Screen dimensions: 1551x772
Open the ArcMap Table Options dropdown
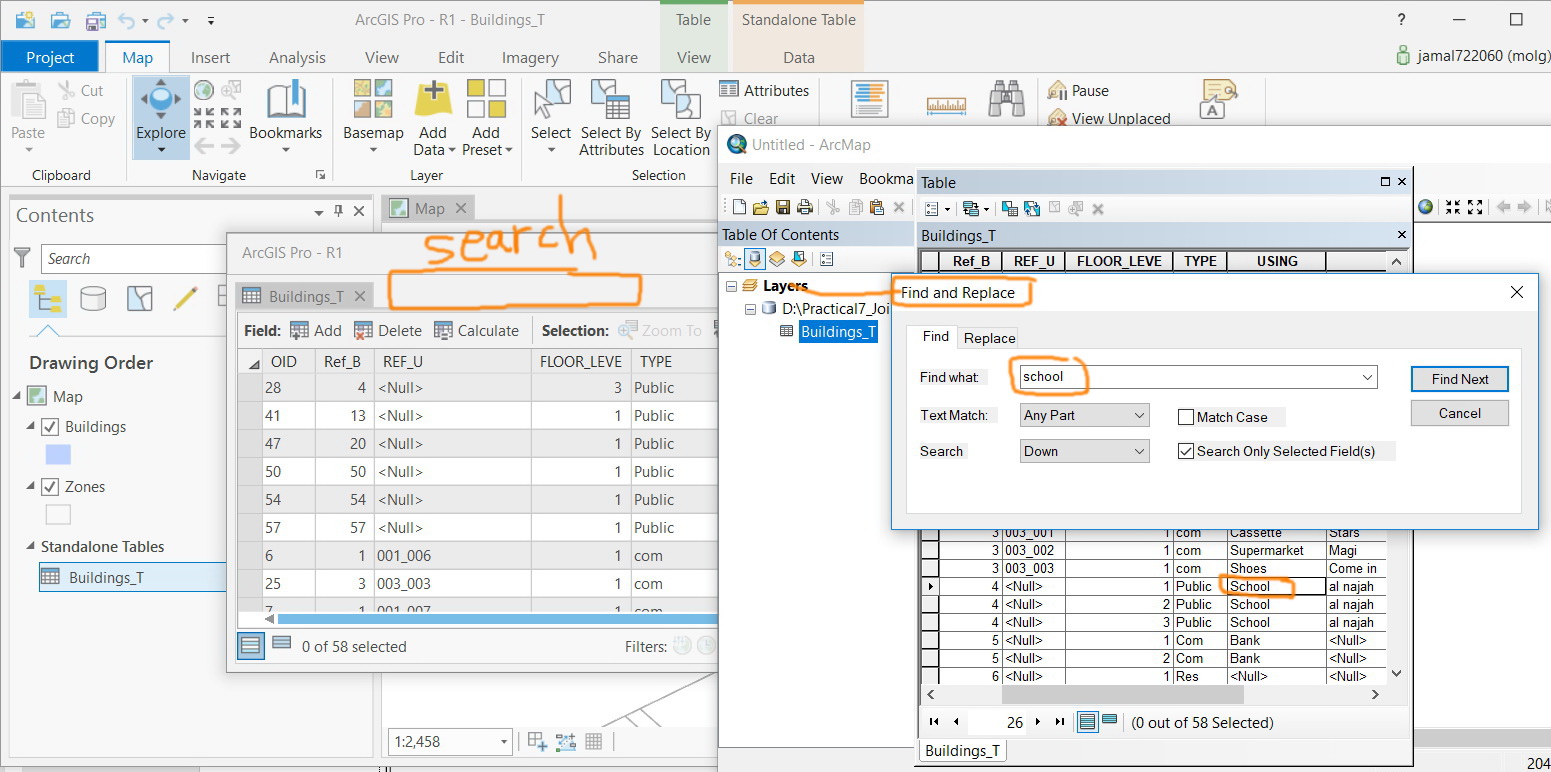pyautogui.click(x=936, y=209)
